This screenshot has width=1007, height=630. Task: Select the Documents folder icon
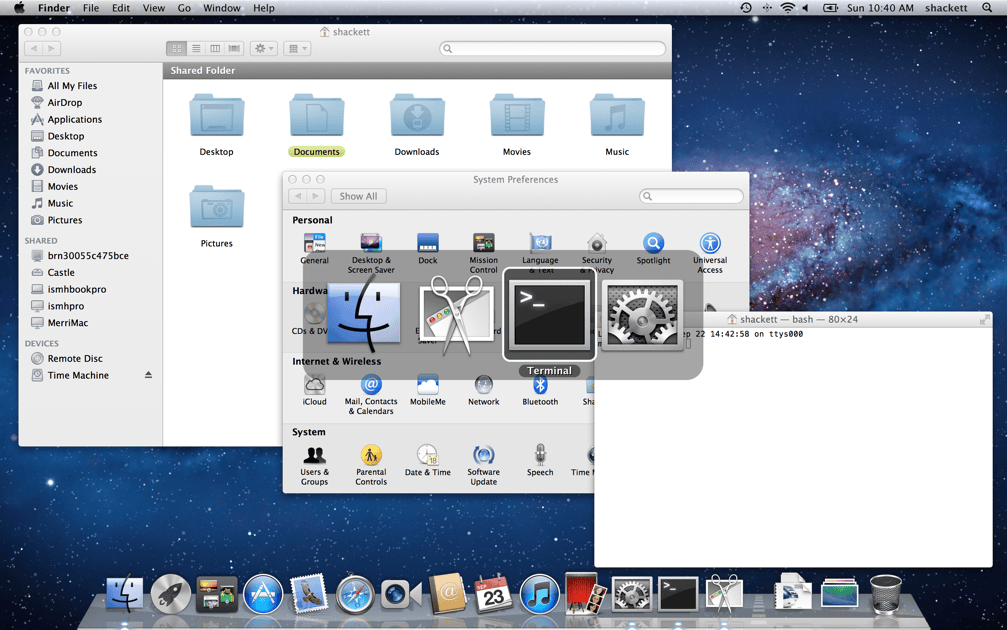[317, 116]
